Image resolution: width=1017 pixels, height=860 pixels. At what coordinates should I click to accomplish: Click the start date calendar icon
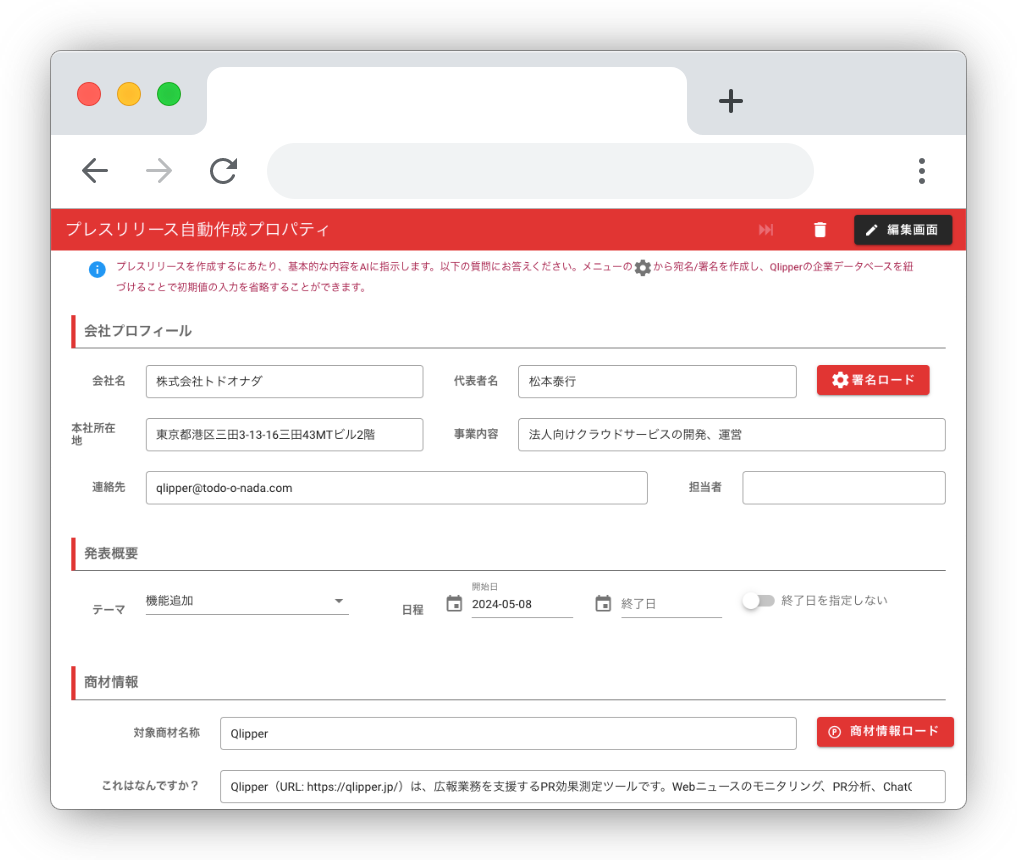click(454, 604)
